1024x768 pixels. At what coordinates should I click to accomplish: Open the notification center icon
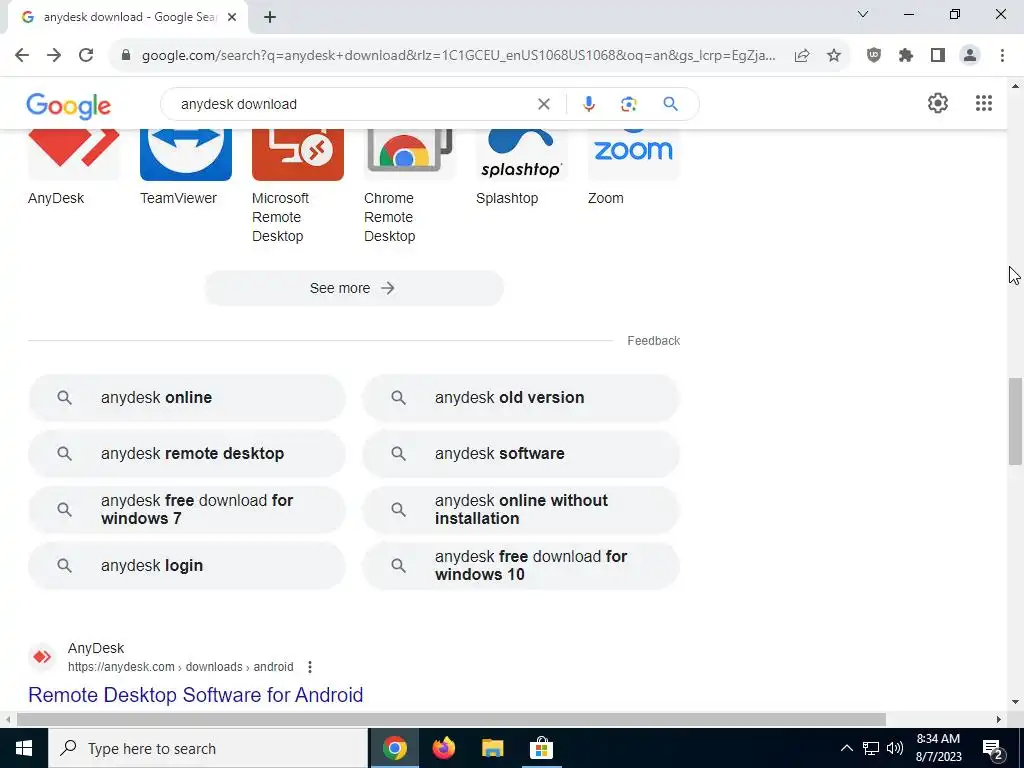tap(993, 749)
